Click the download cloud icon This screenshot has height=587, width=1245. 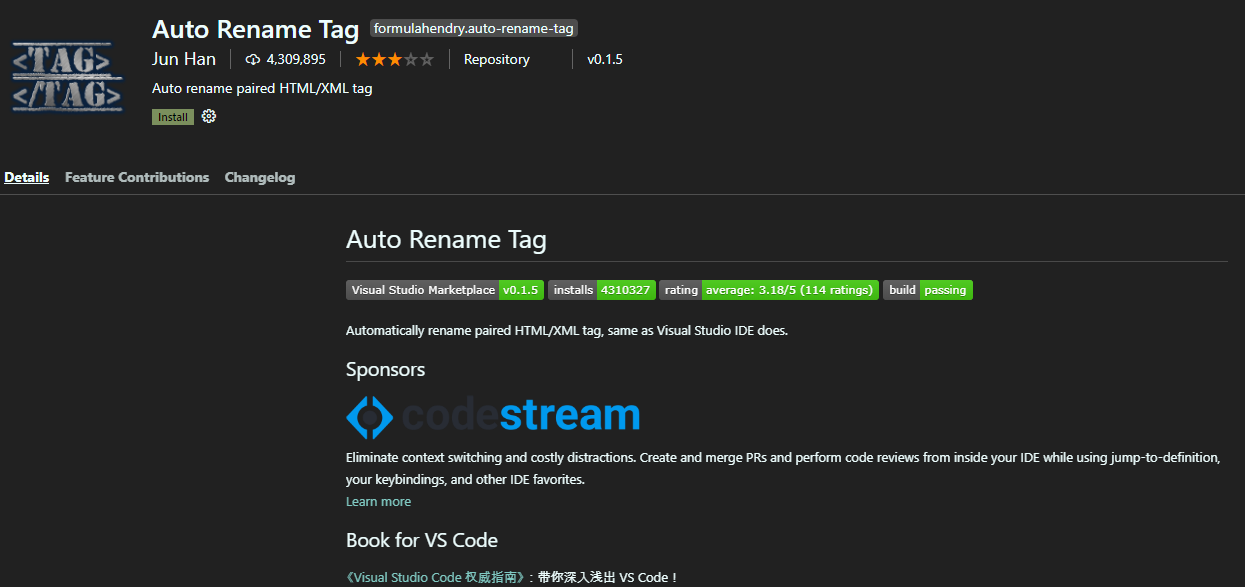[x=253, y=60]
